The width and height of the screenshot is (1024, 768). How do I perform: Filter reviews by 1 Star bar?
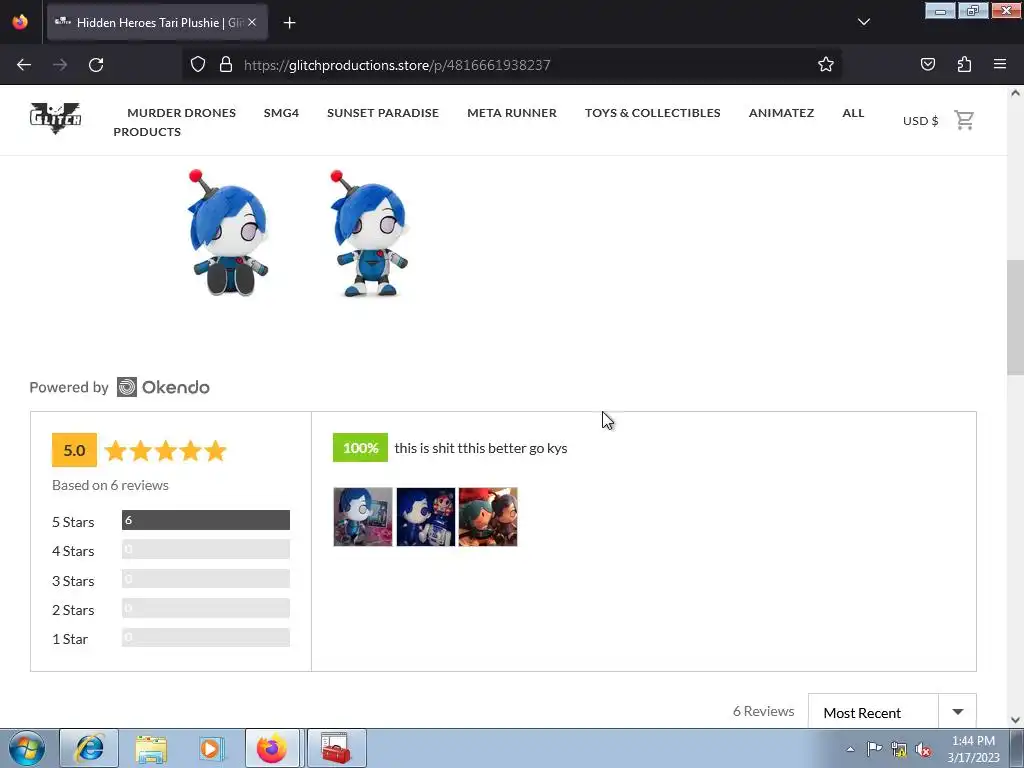(x=206, y=638)
